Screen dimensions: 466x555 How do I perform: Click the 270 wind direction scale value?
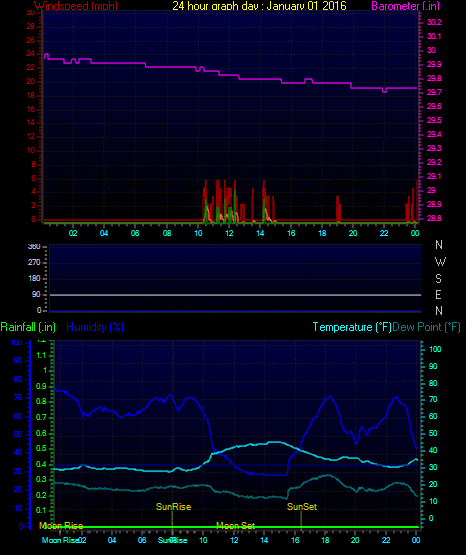34,262
